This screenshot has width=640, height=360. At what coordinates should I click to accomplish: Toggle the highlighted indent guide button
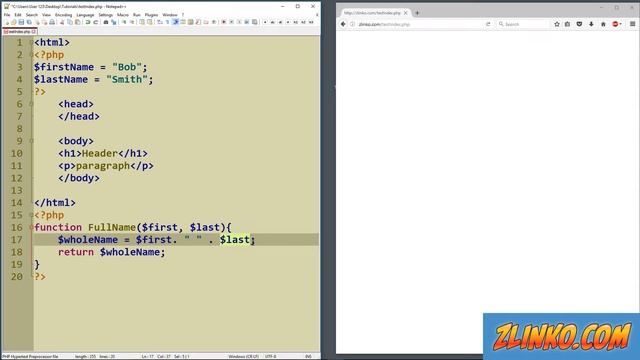tap(176, 22)
